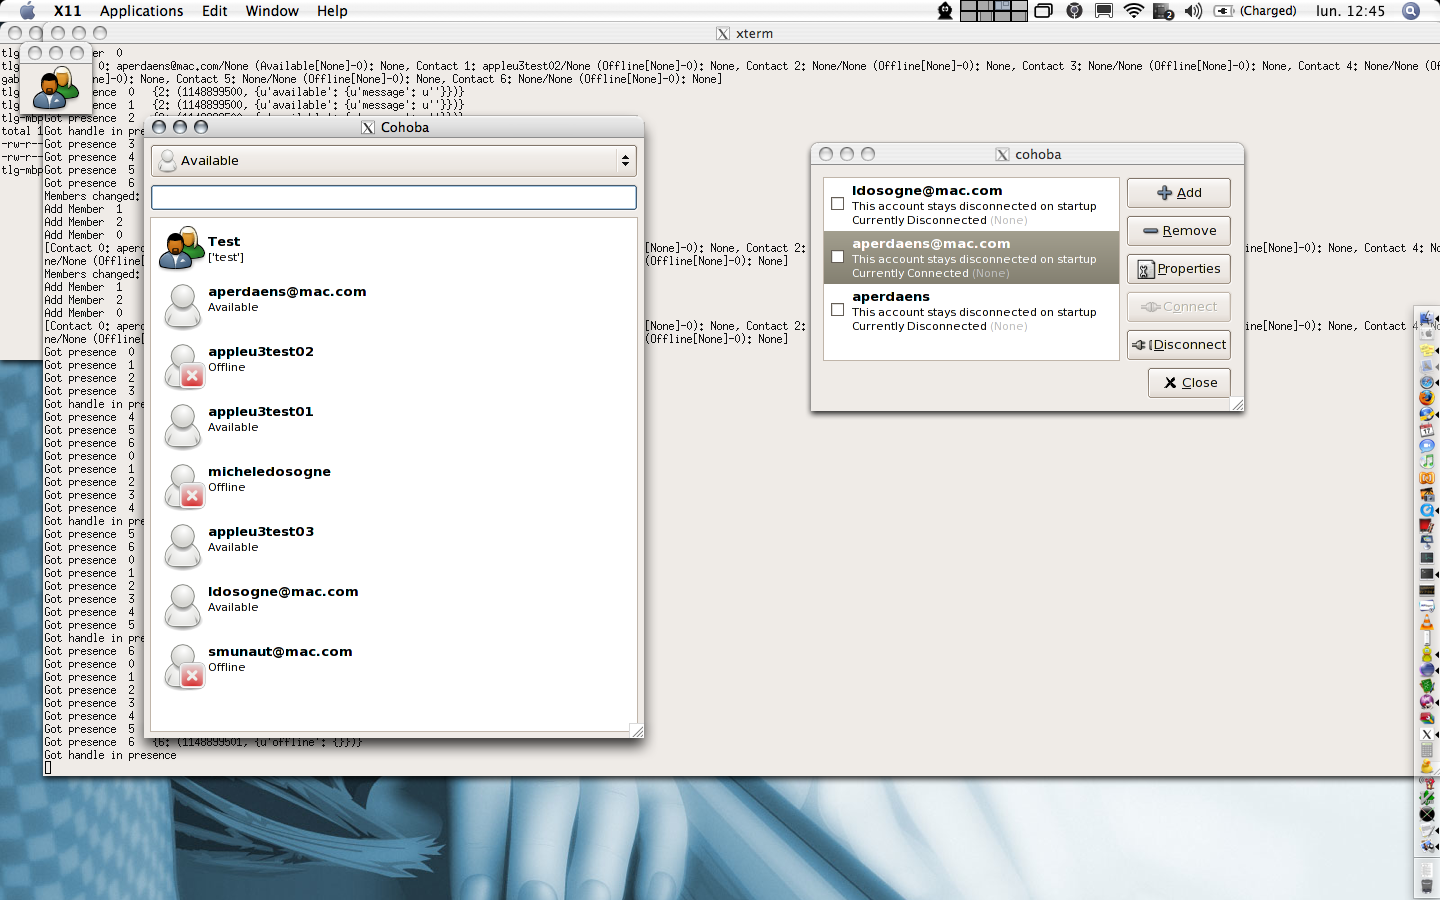1440x900 pixels.
Task: Enable the ldosogne@mac.com account checkbox
Action: pos(838,204)
